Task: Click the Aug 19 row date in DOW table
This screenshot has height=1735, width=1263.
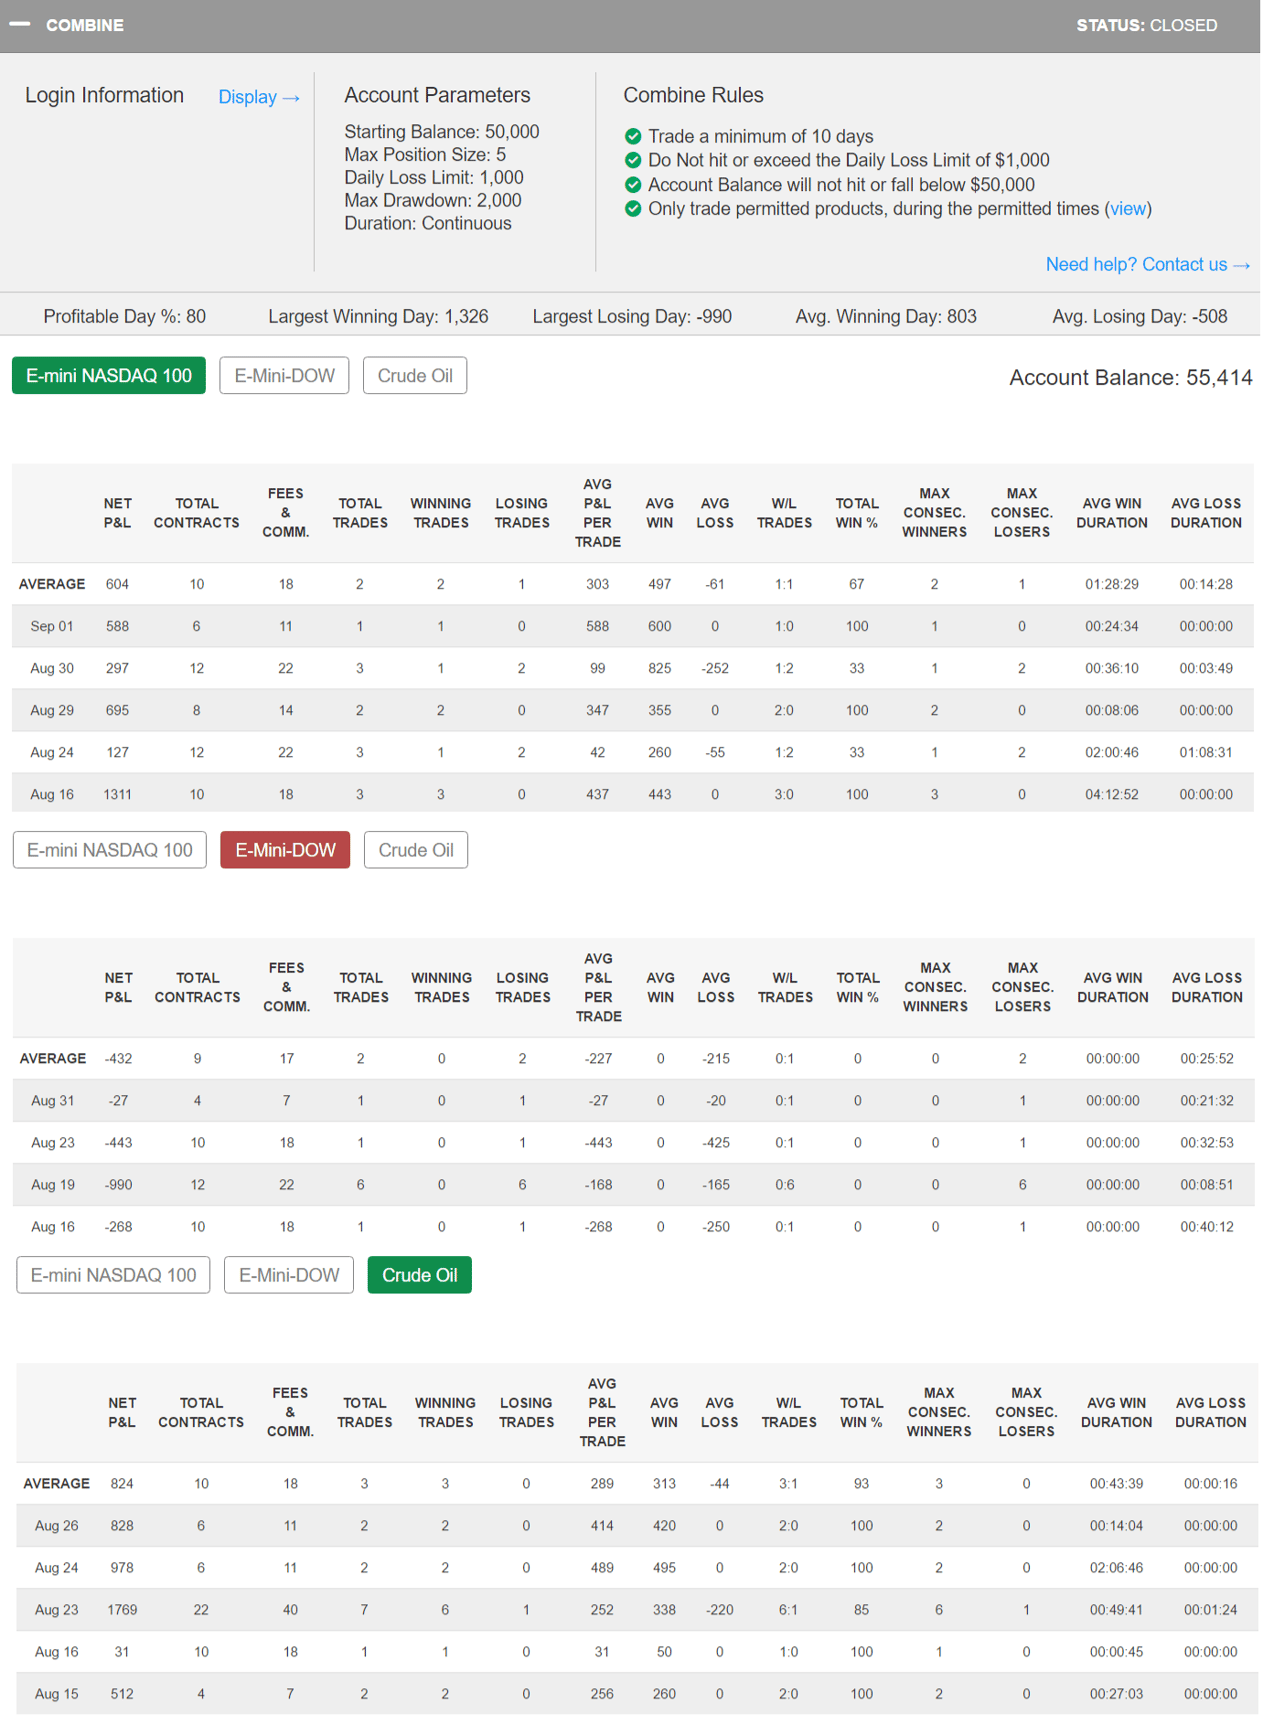Action: click(53, 1184)
